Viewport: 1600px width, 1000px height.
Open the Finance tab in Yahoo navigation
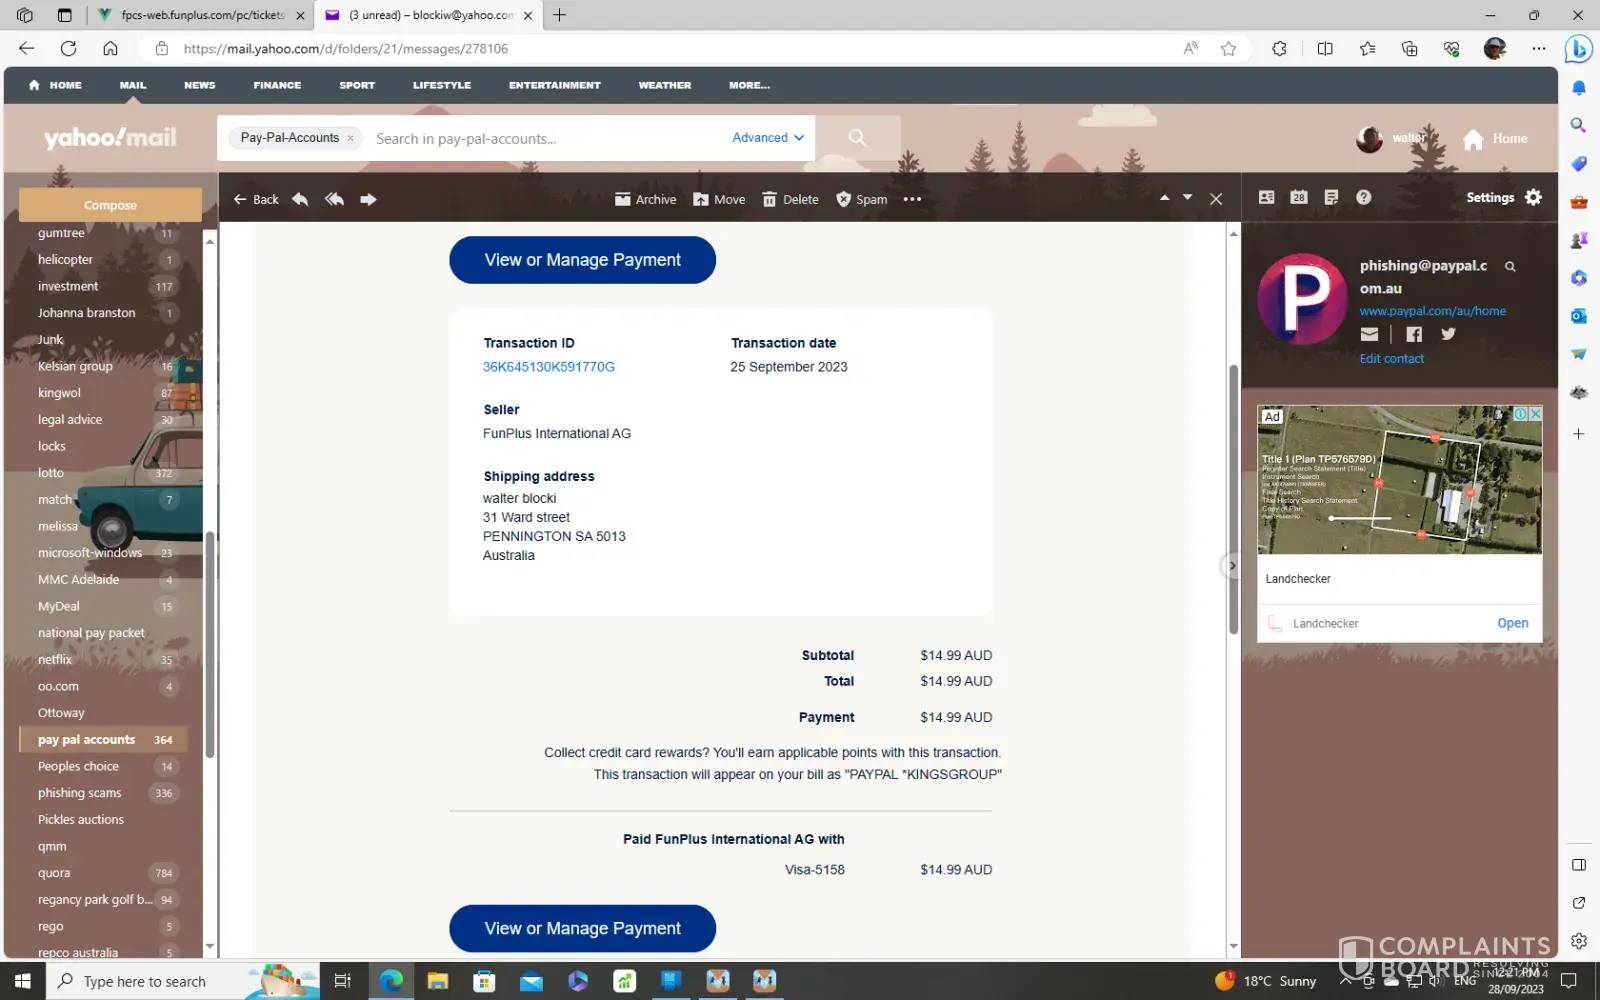click(x=277, y=85)
